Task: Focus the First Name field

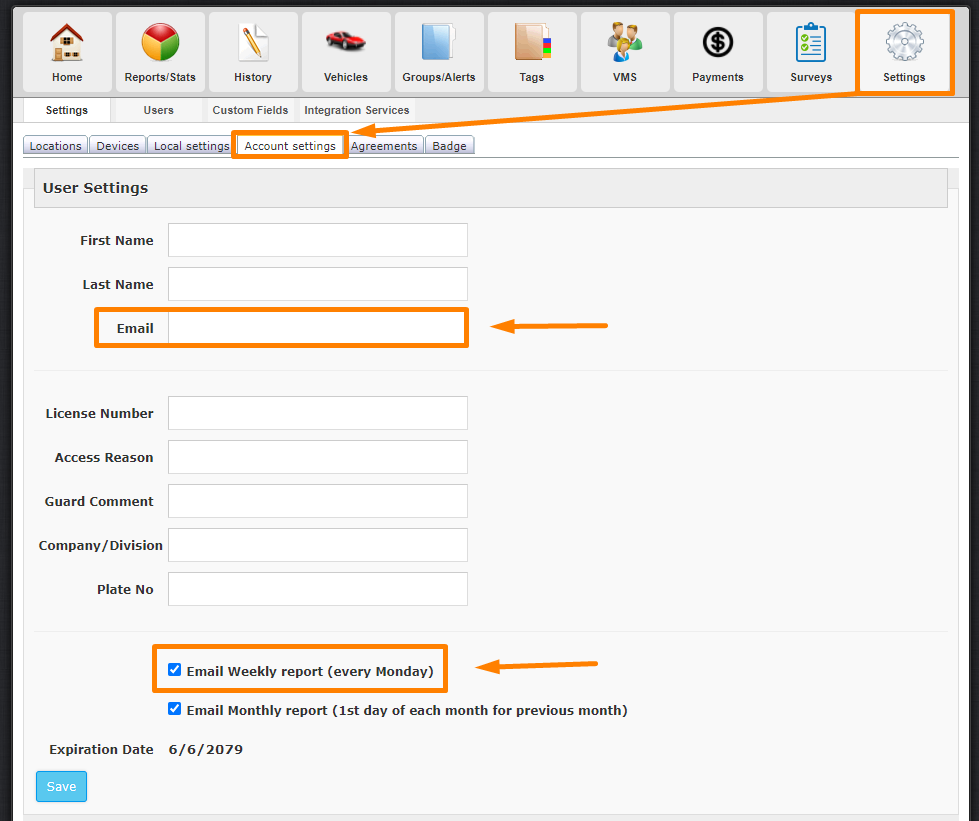Action: [318, 240]
